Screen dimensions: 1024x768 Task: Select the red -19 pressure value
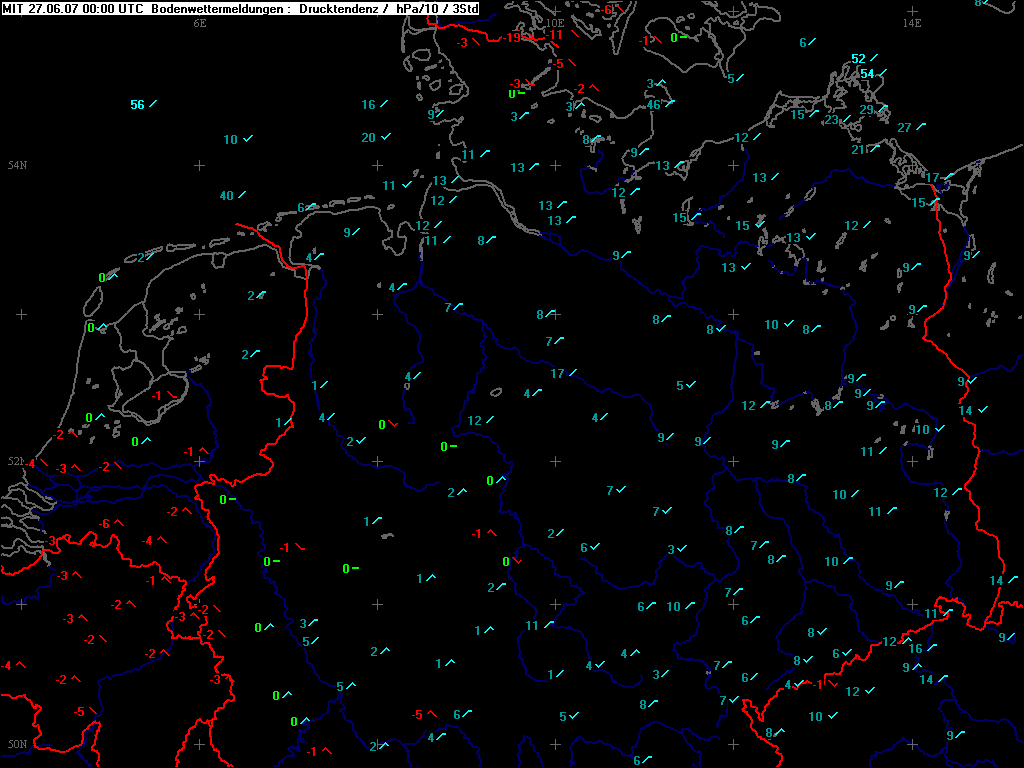(512, 37)
